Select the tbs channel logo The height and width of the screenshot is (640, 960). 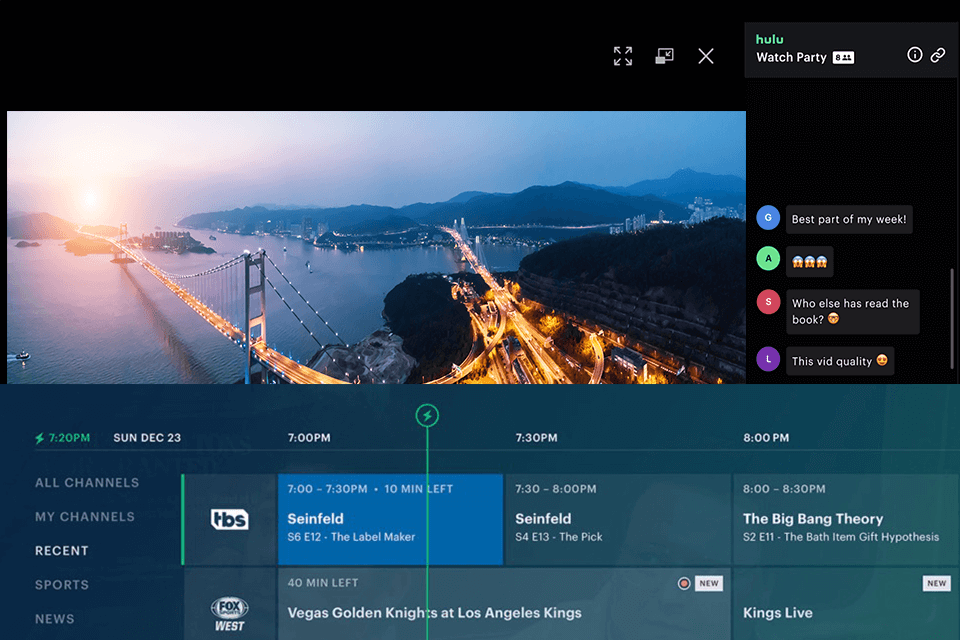pos(228,519)
